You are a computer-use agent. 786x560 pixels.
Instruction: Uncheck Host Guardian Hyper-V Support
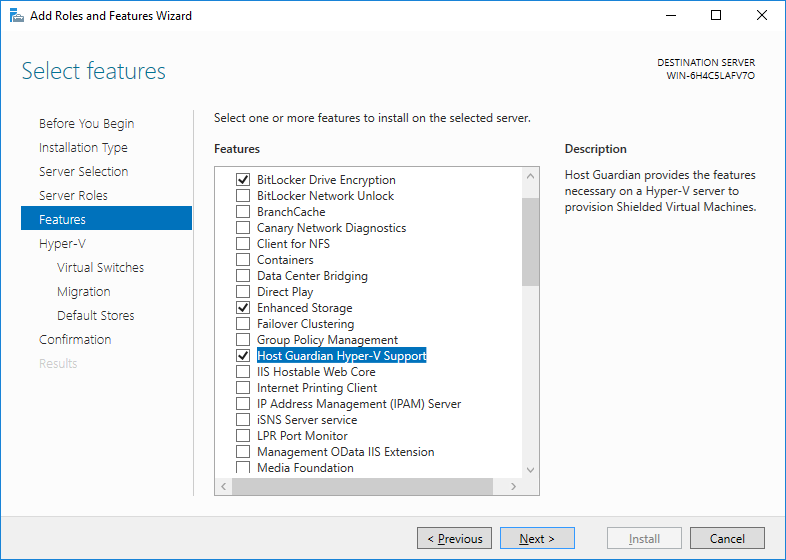243,355
